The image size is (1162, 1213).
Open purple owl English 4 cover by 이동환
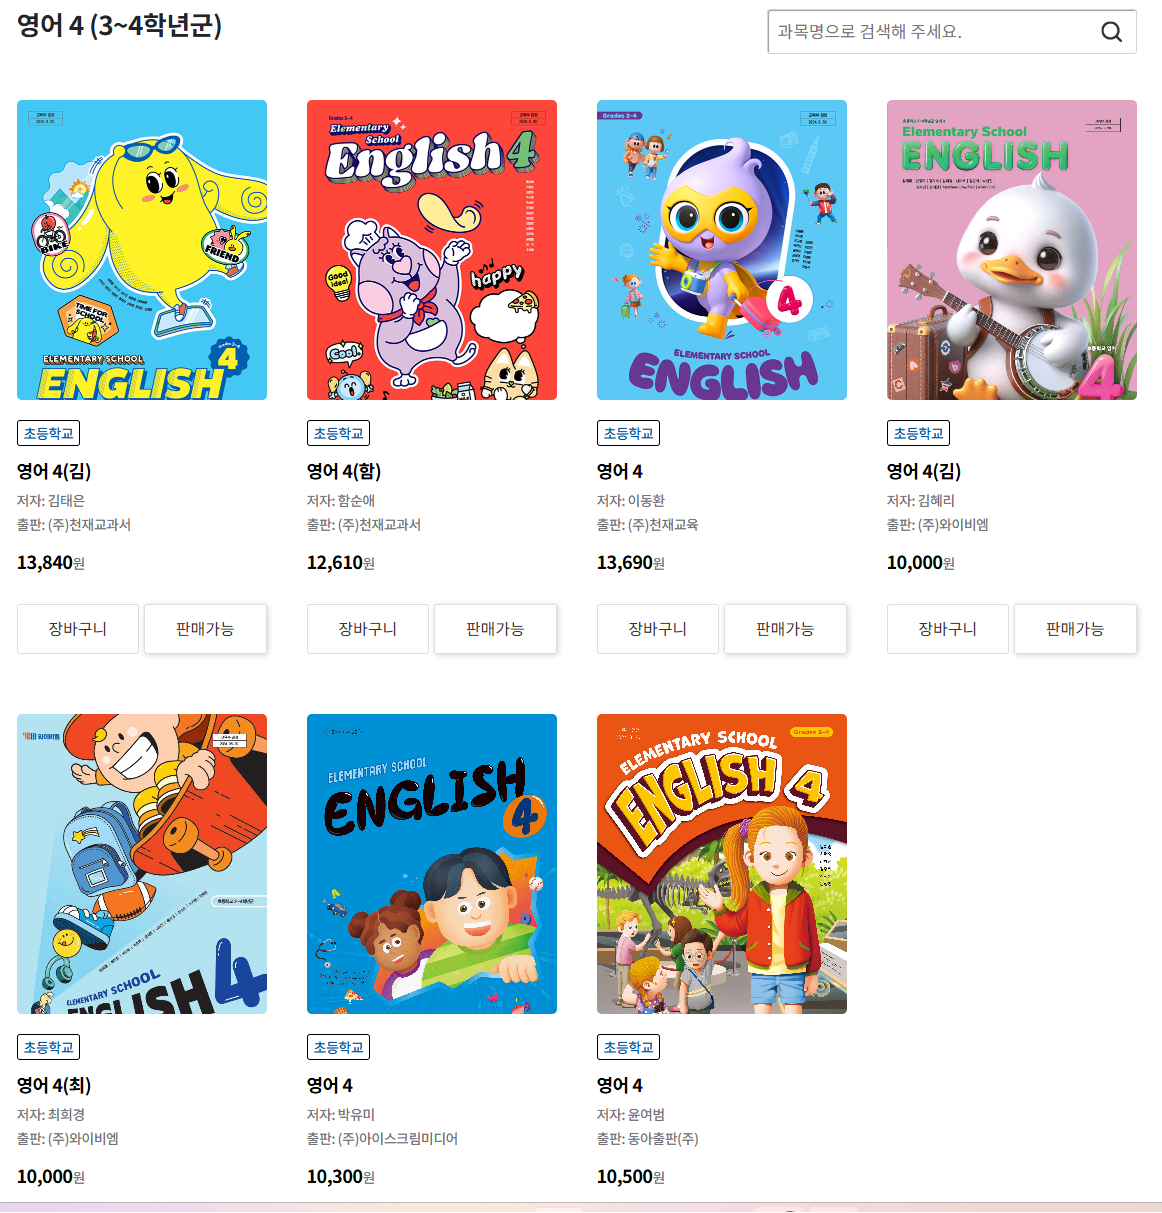(x=722, y=250)
